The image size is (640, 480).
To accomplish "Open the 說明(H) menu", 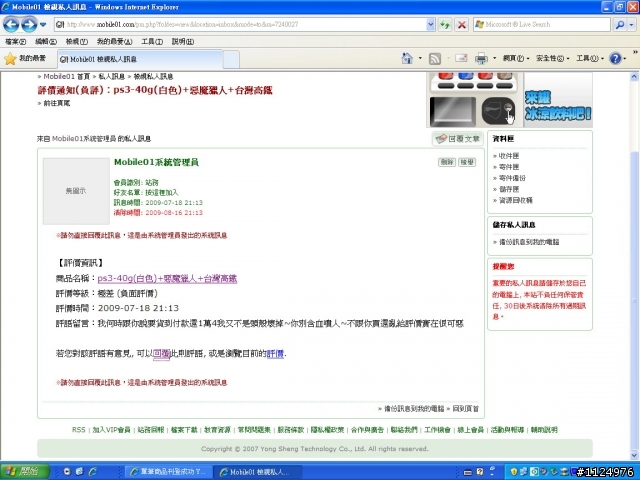I will (182, 41).
